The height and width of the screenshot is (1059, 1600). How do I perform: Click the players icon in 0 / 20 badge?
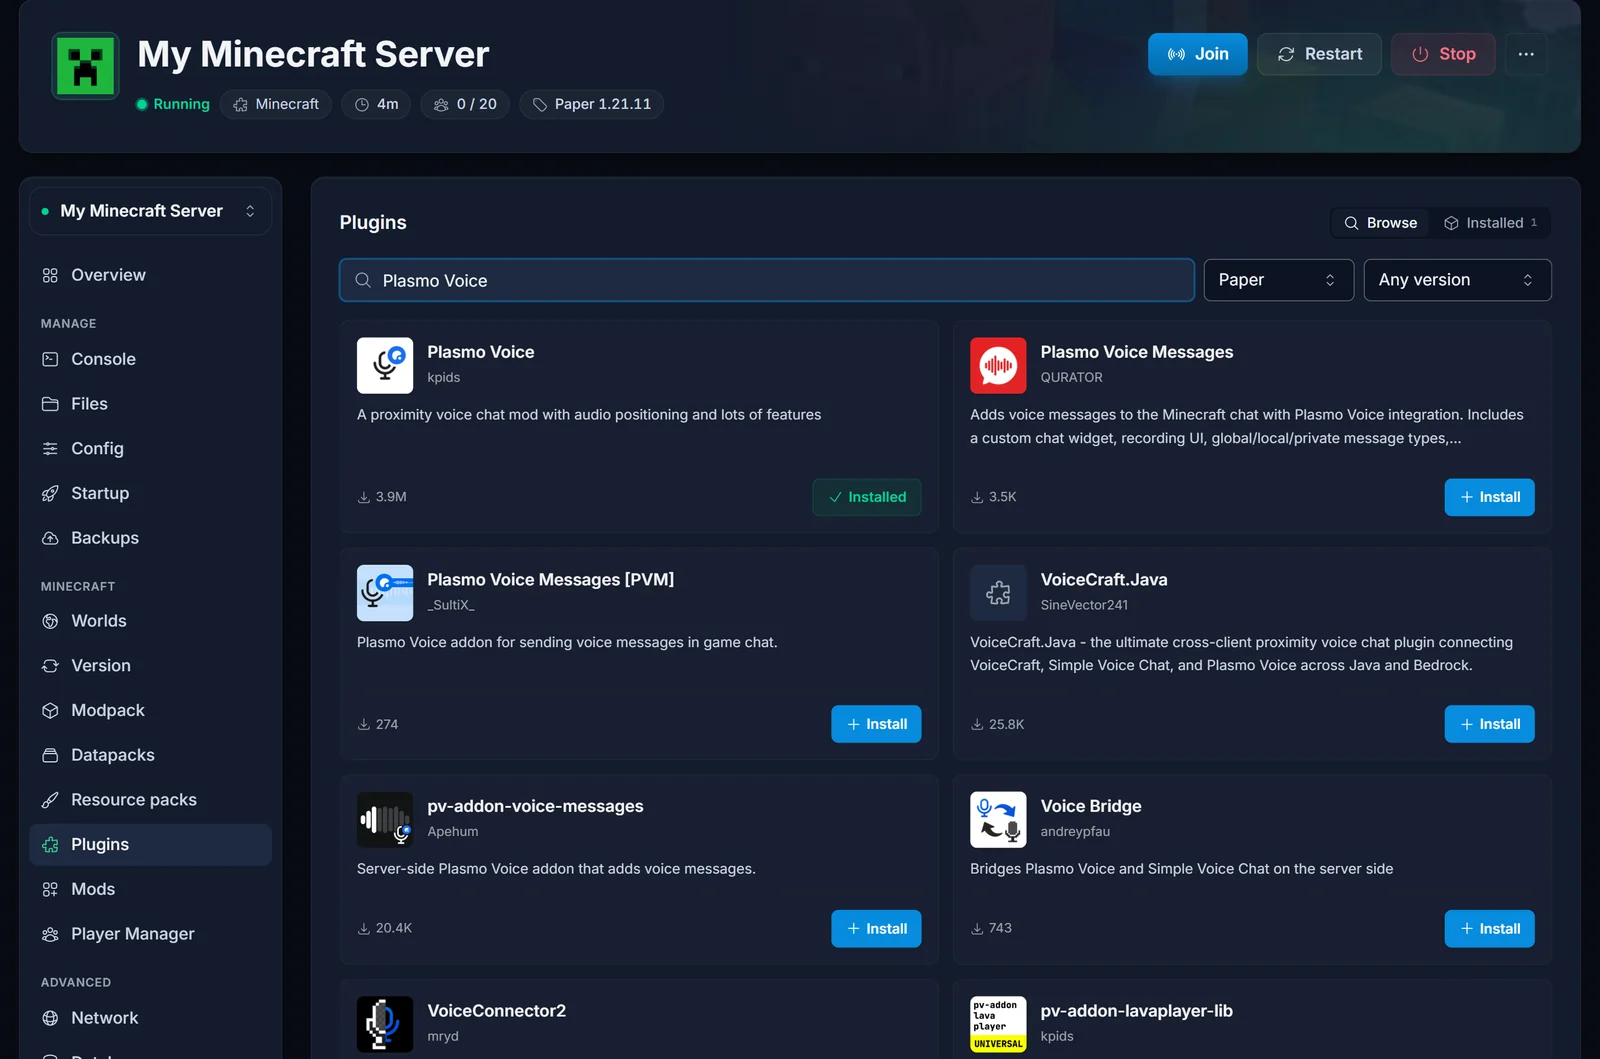click(441, 104)
